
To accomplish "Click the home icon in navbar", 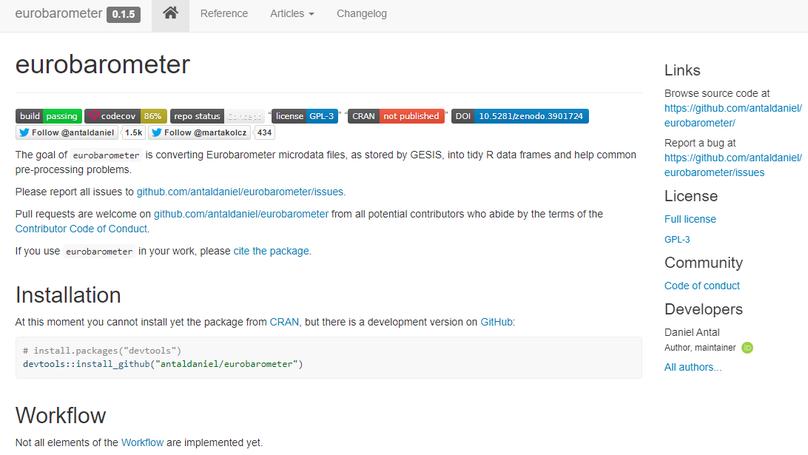I will [170, 14].
